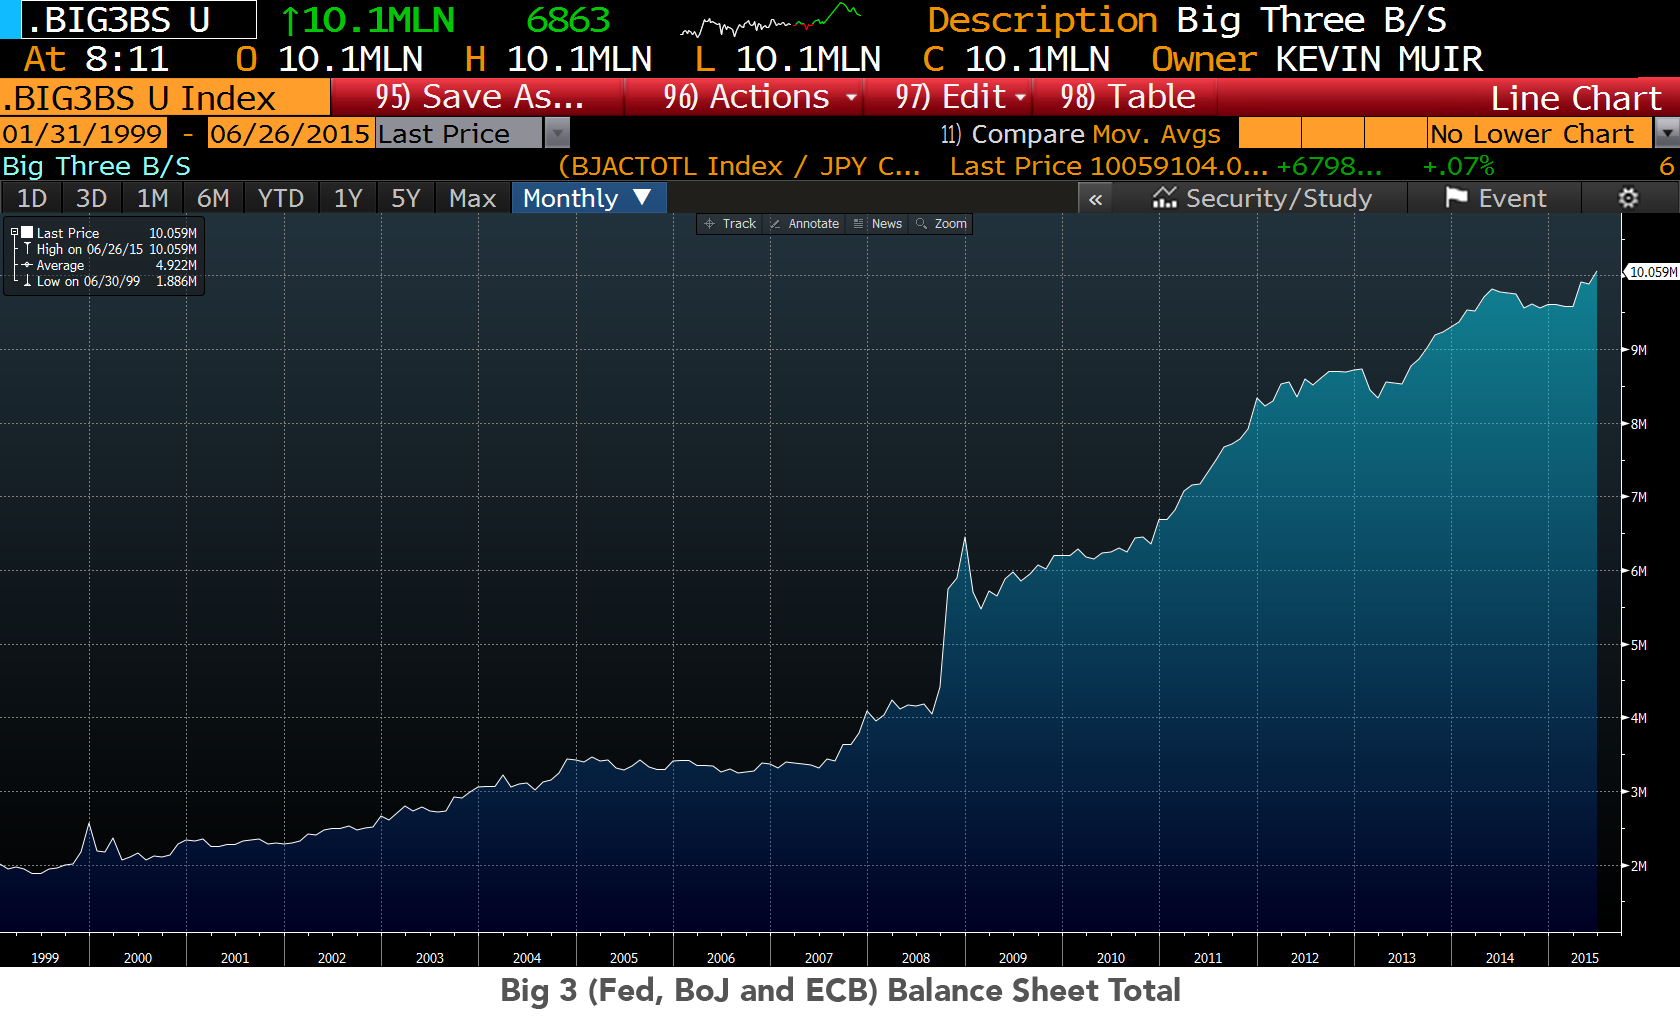
Task: Open the 97) Edit menu
Action: pyautogui.click(x=960, y=97)
